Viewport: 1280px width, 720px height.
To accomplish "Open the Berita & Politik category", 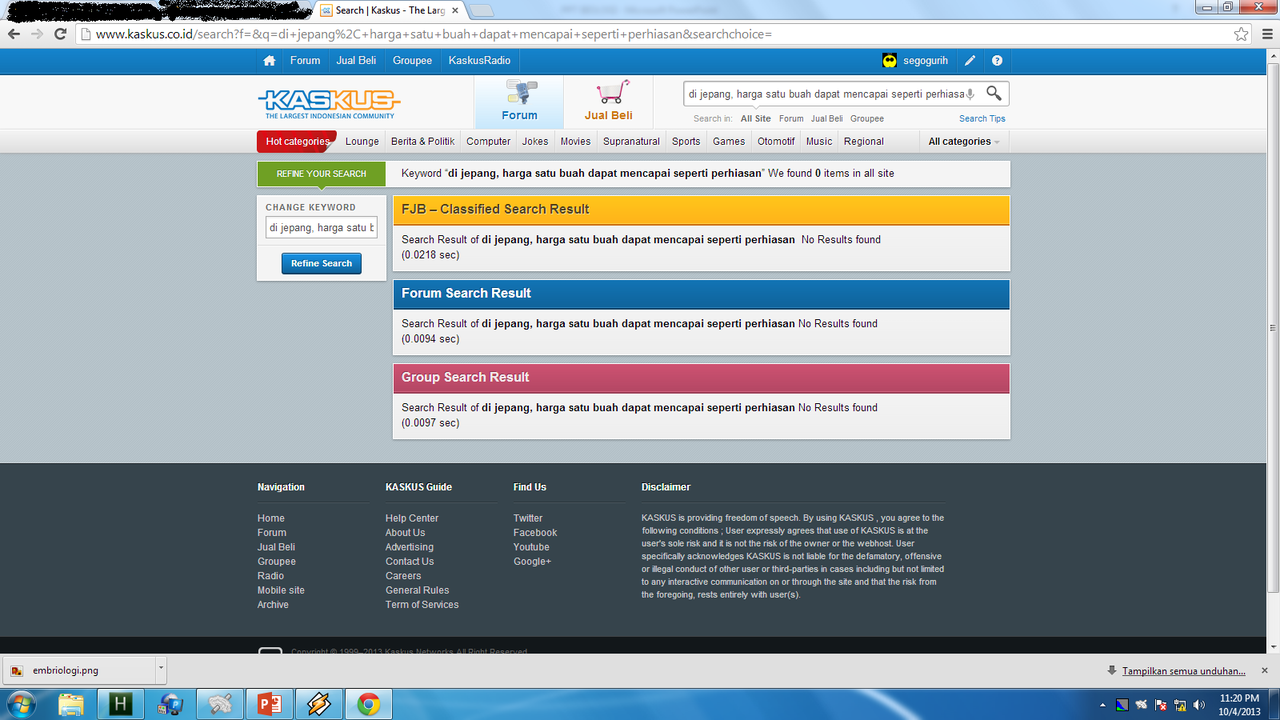I will 422,141.
